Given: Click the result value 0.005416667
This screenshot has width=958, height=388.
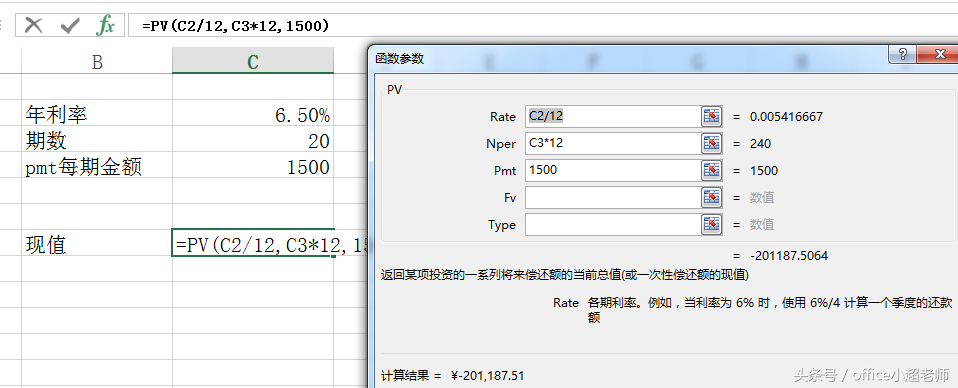Looking at the screenshot, I should (x=786, y=117).
